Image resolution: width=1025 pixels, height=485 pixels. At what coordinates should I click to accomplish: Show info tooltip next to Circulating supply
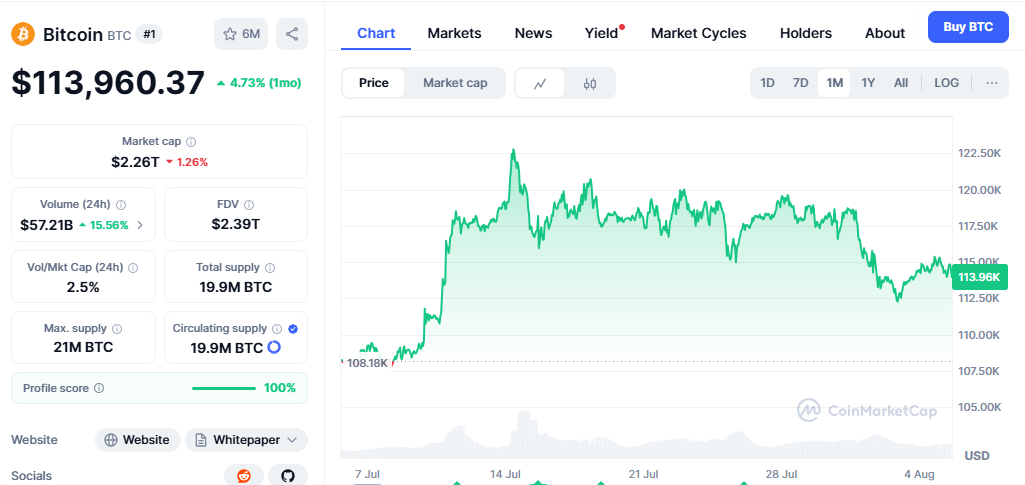point(277,328)
